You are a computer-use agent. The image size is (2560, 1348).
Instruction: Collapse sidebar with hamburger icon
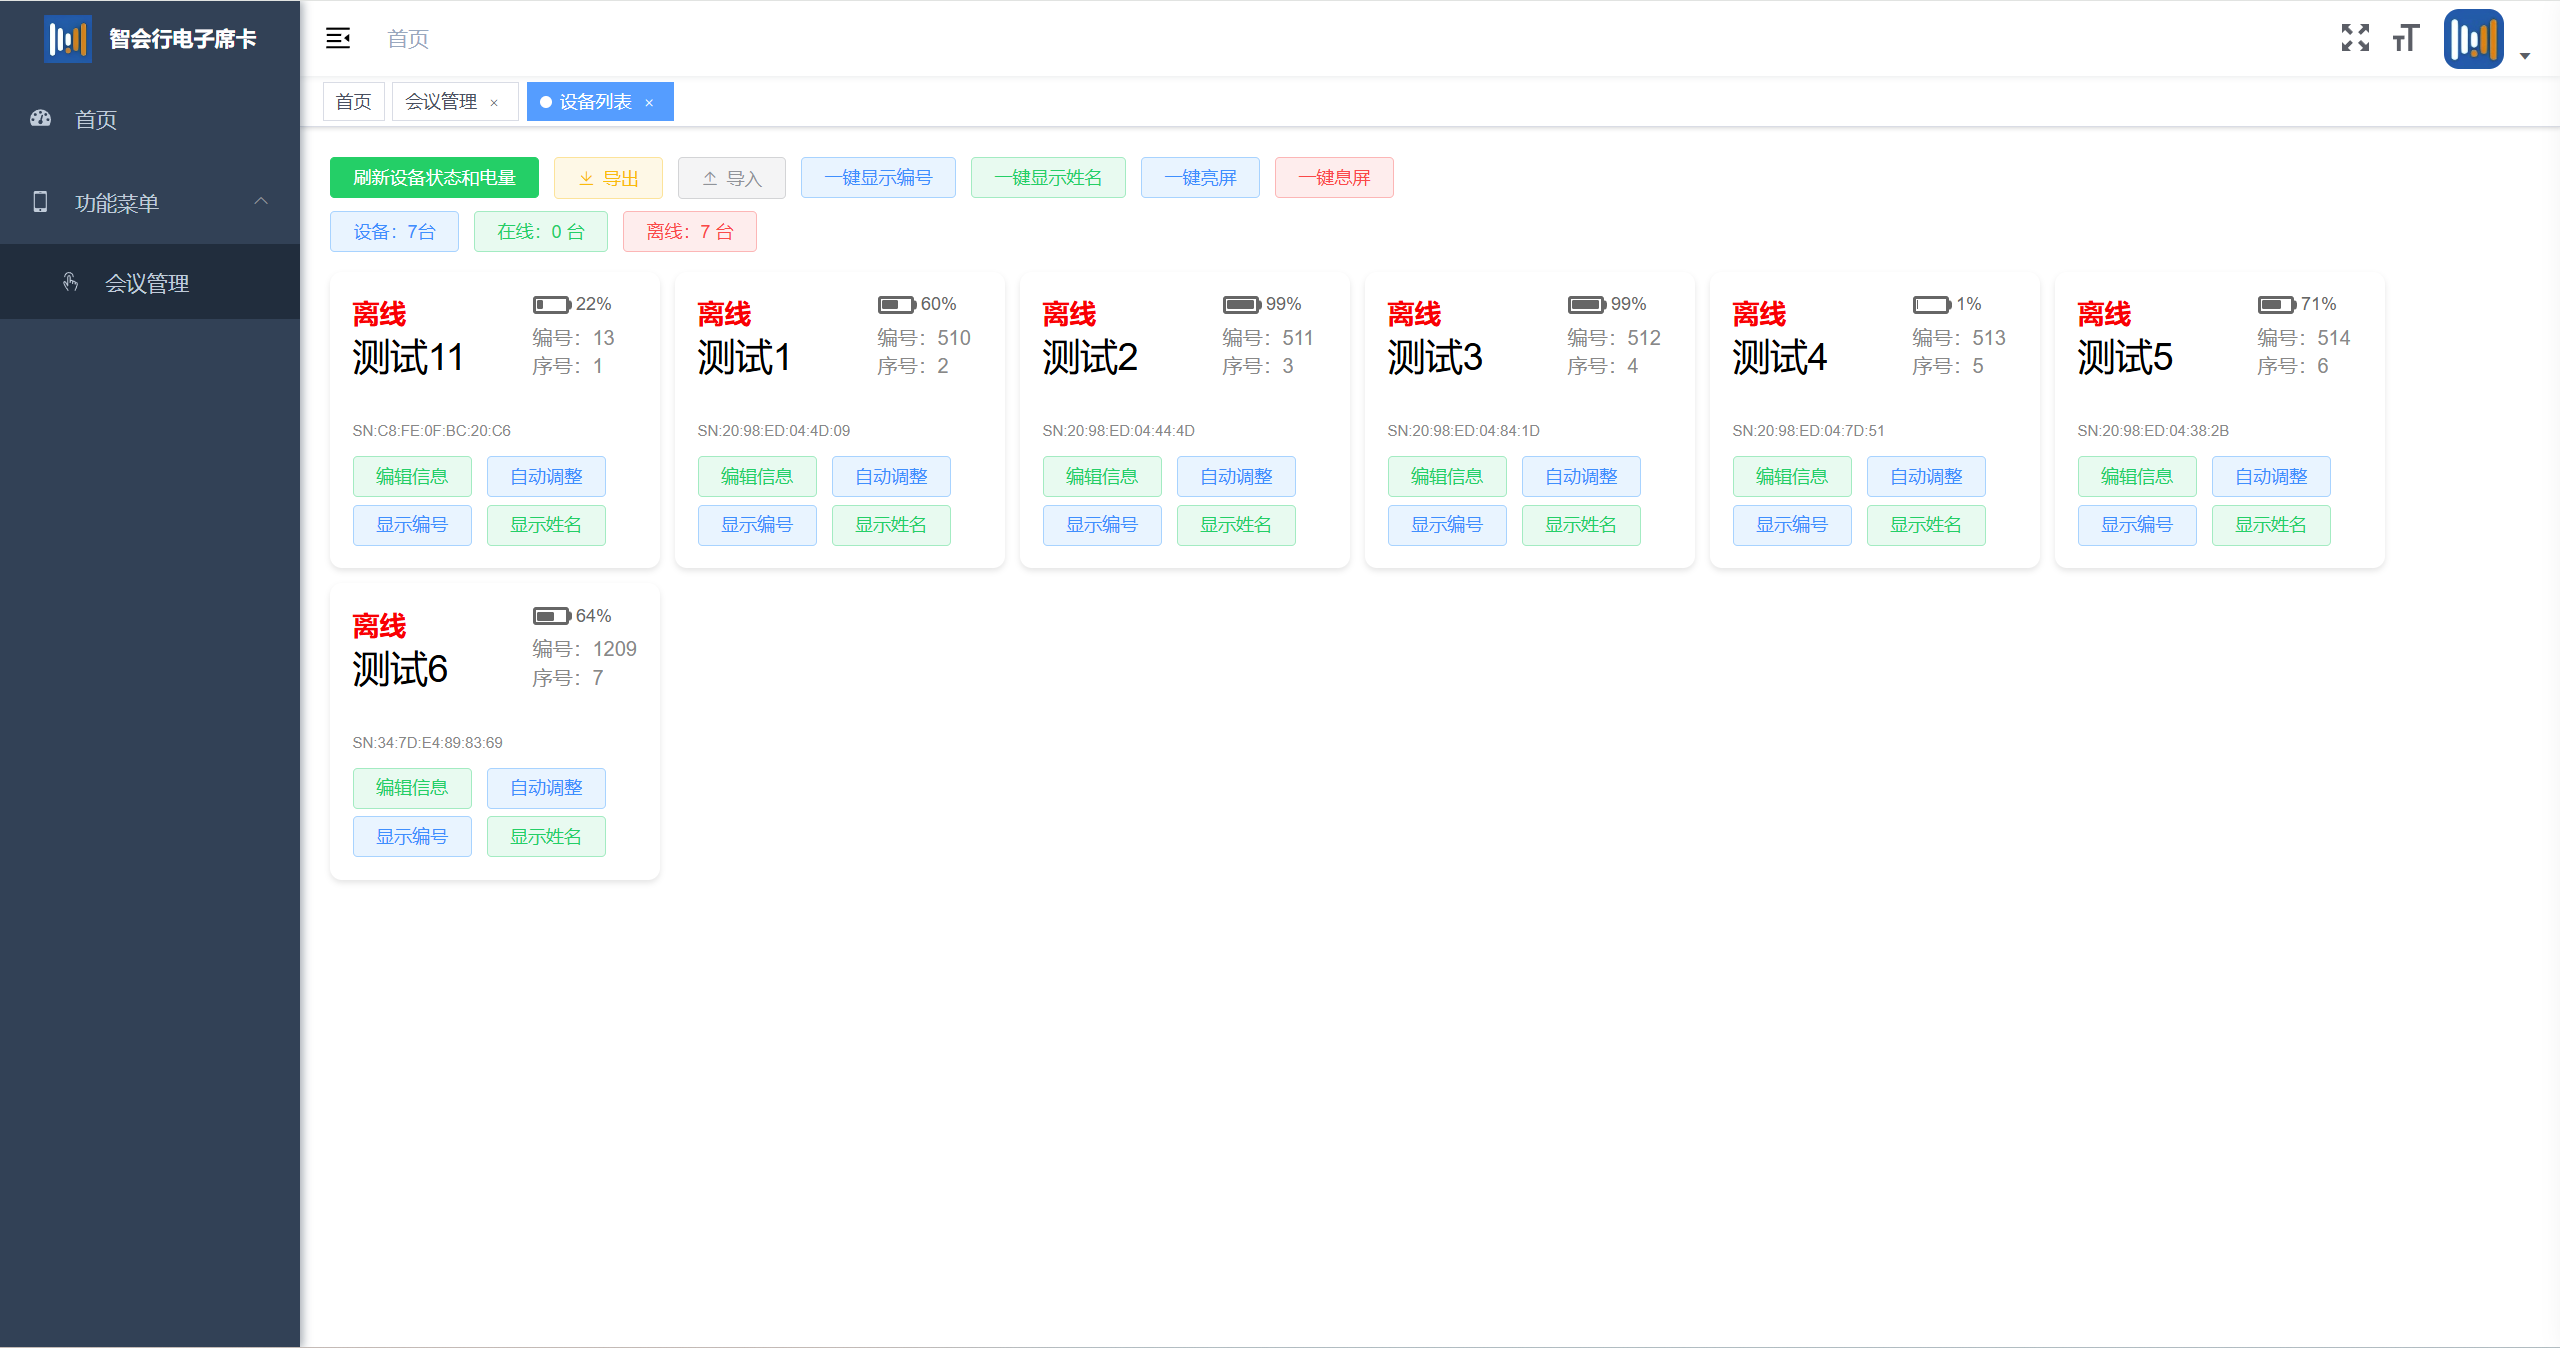pos(338,38)
